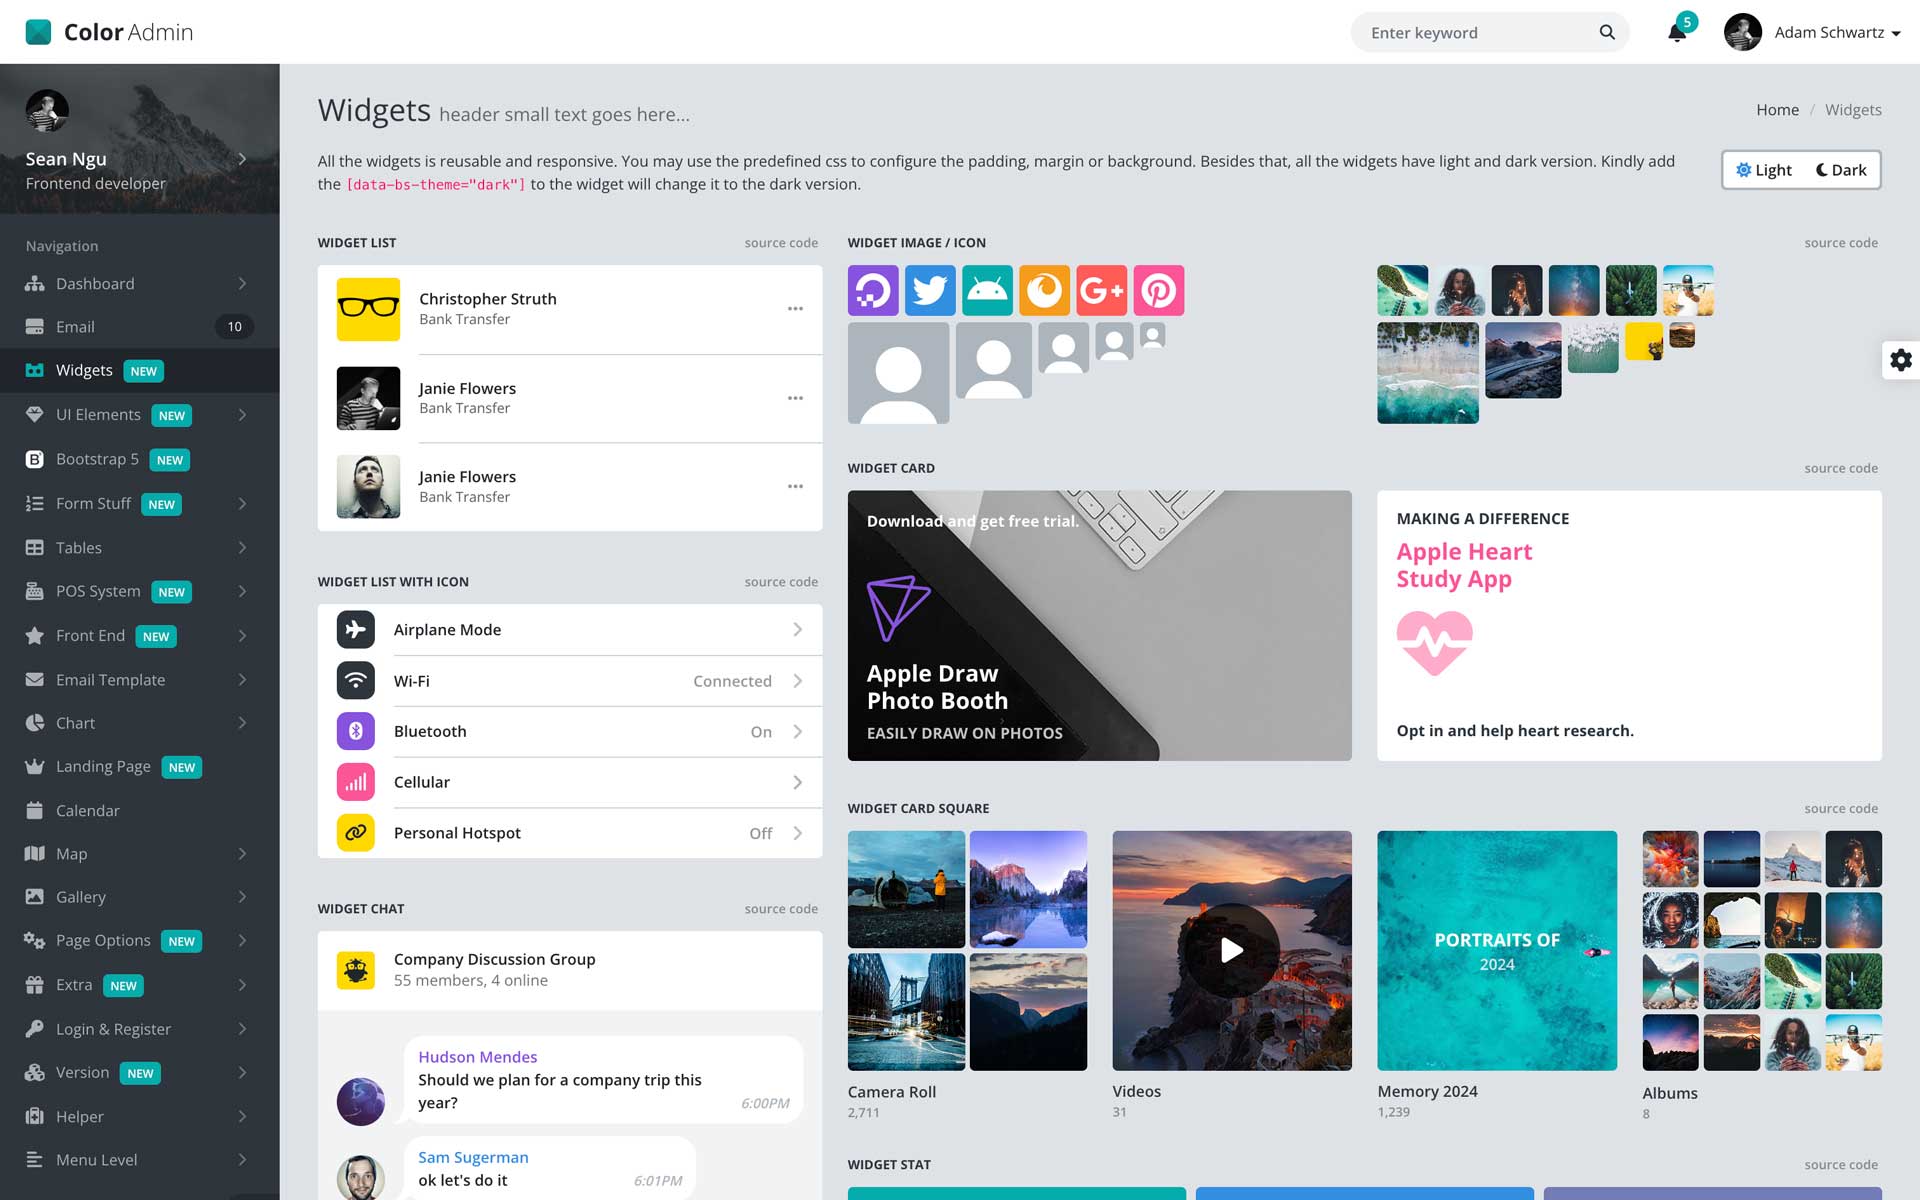Switch to Light theme
This screenshot has height=1200, width=1920.
point(1764,170)
